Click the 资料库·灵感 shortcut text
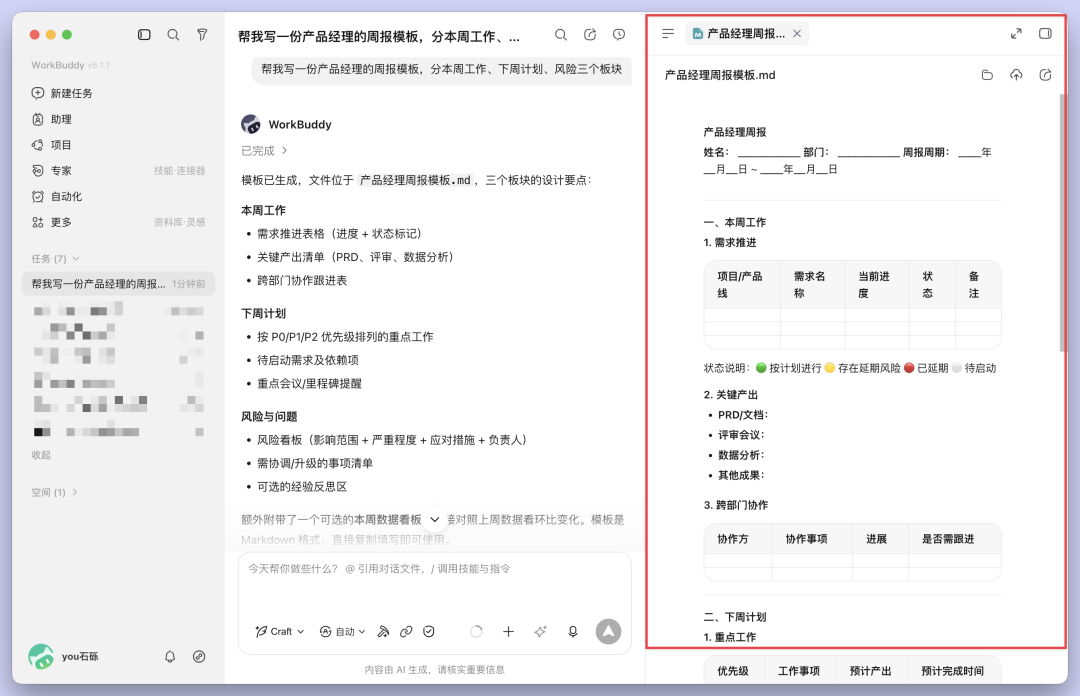This screenshot has height=696, width=1080. [179, 223]
